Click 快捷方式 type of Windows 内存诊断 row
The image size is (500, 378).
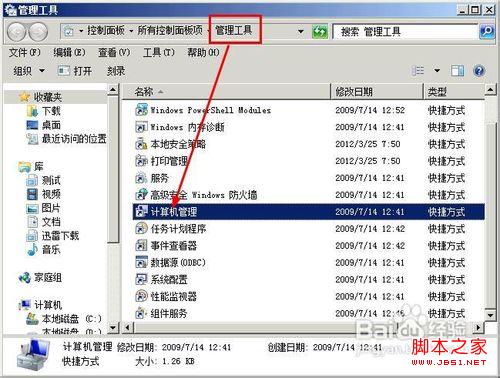(x=446, y=127)
